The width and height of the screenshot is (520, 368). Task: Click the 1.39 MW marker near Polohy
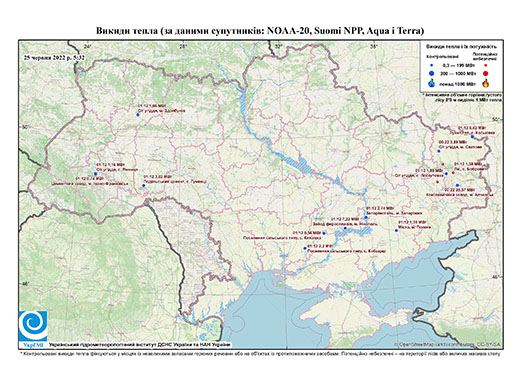396,230
